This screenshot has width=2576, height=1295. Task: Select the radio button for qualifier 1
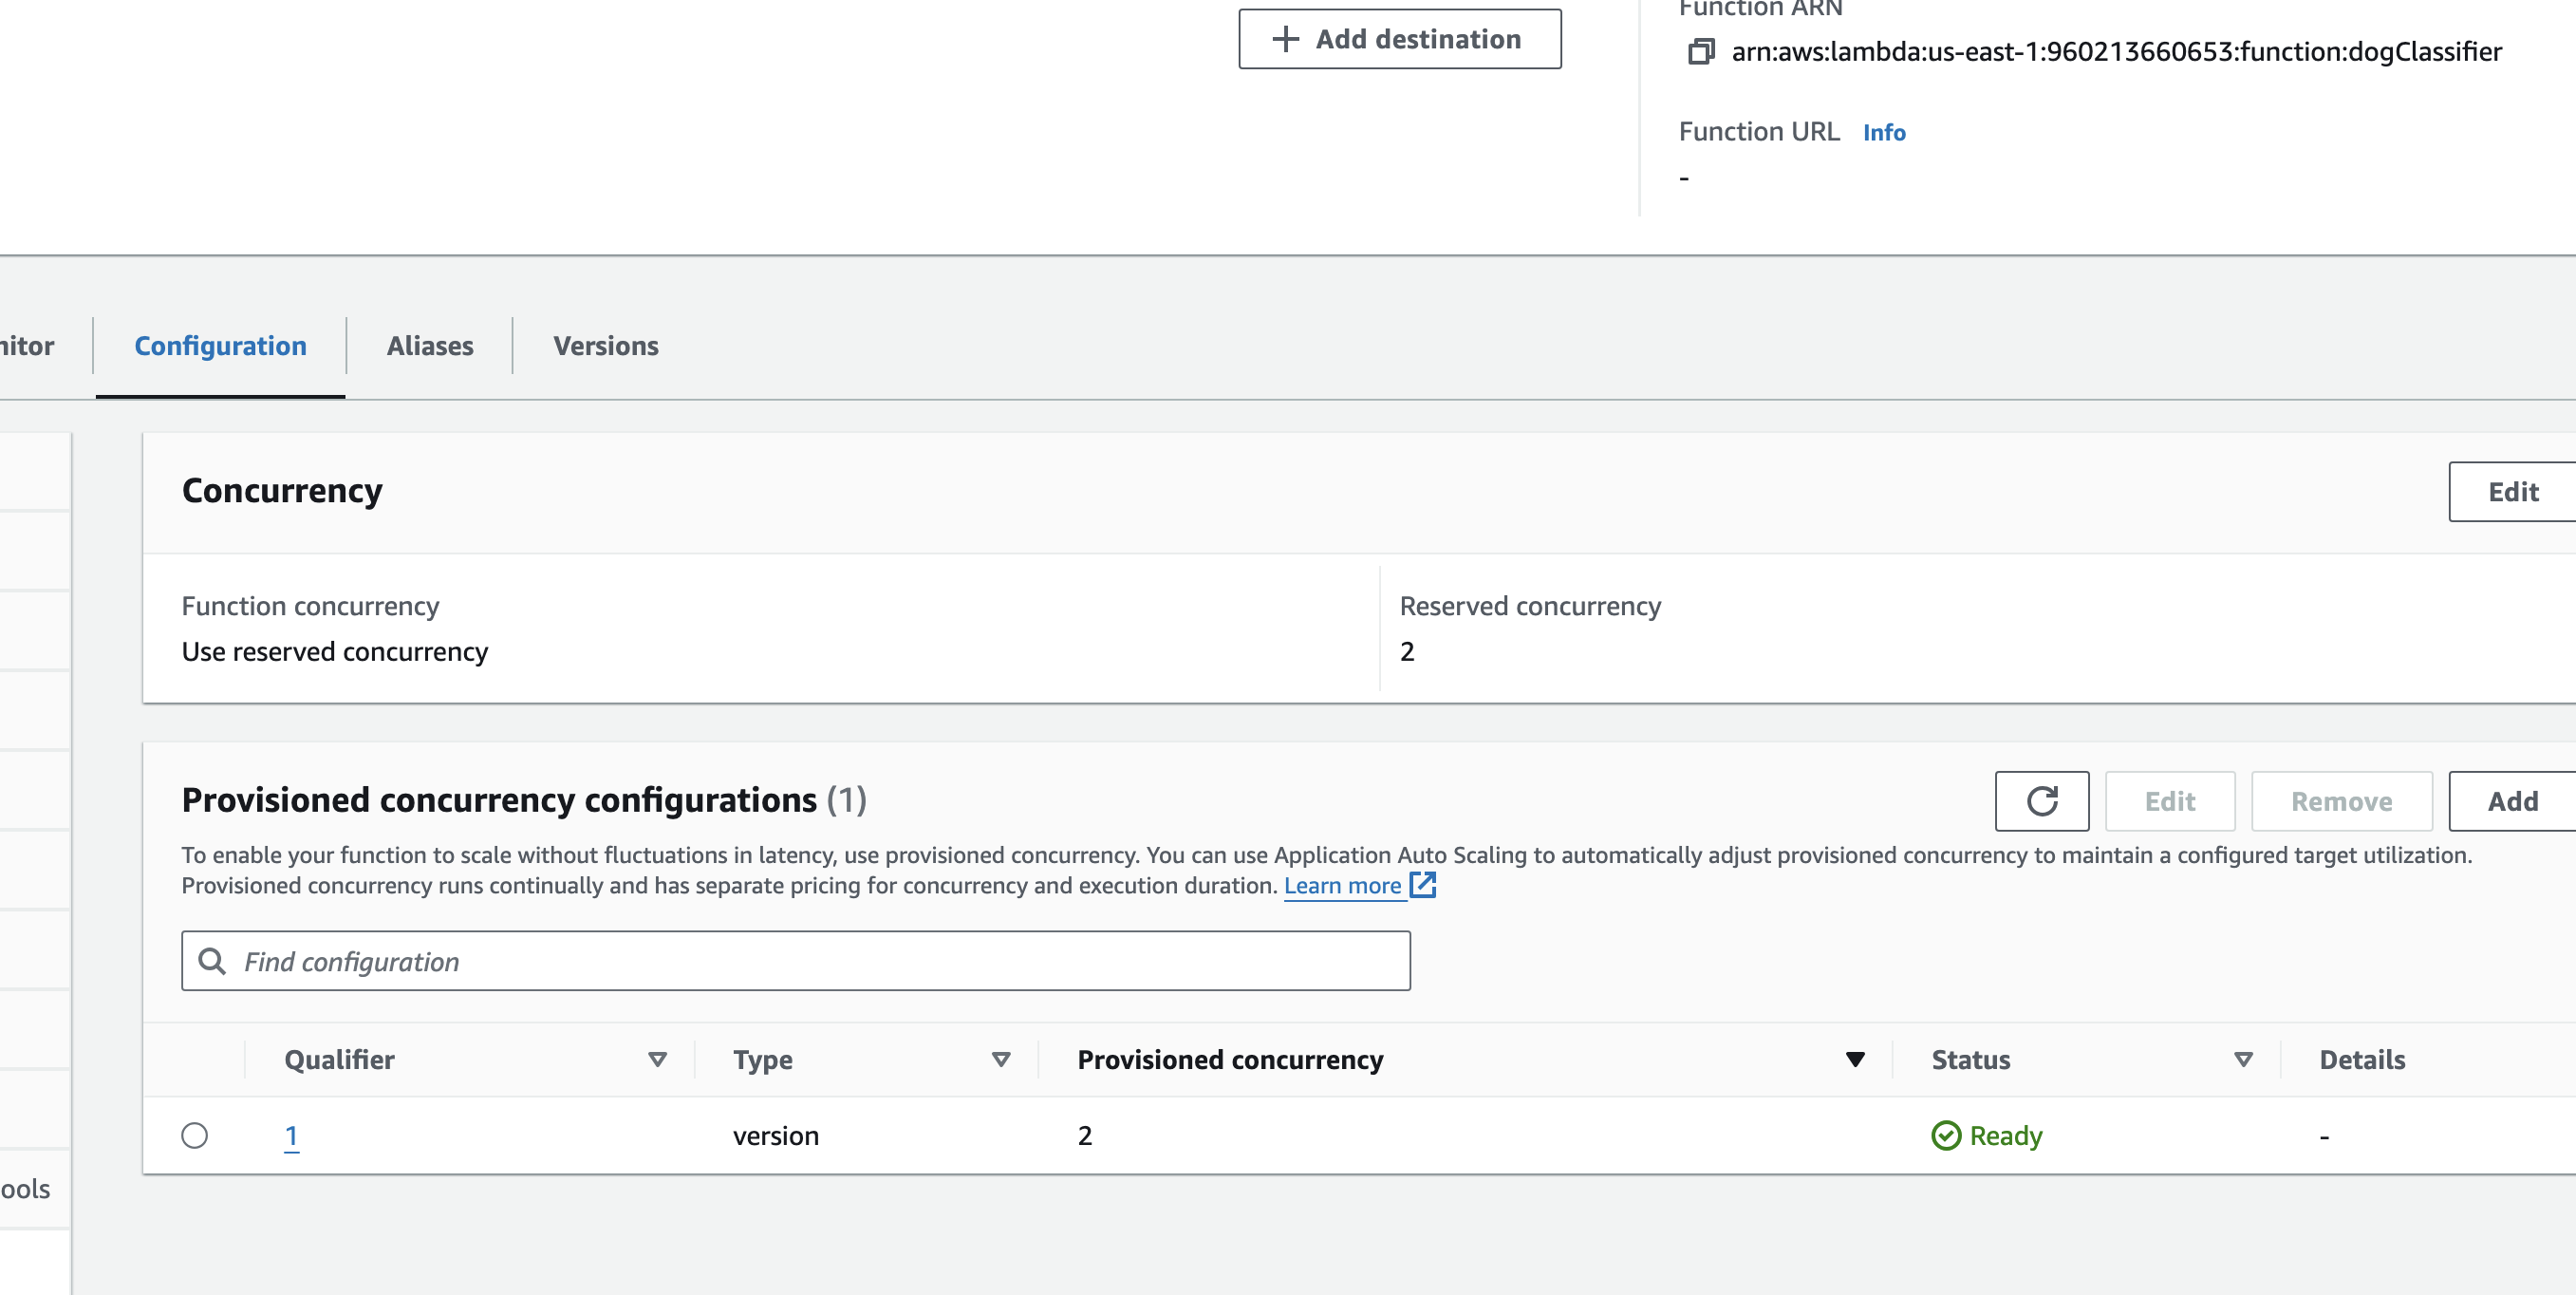tap(195, 1136)
